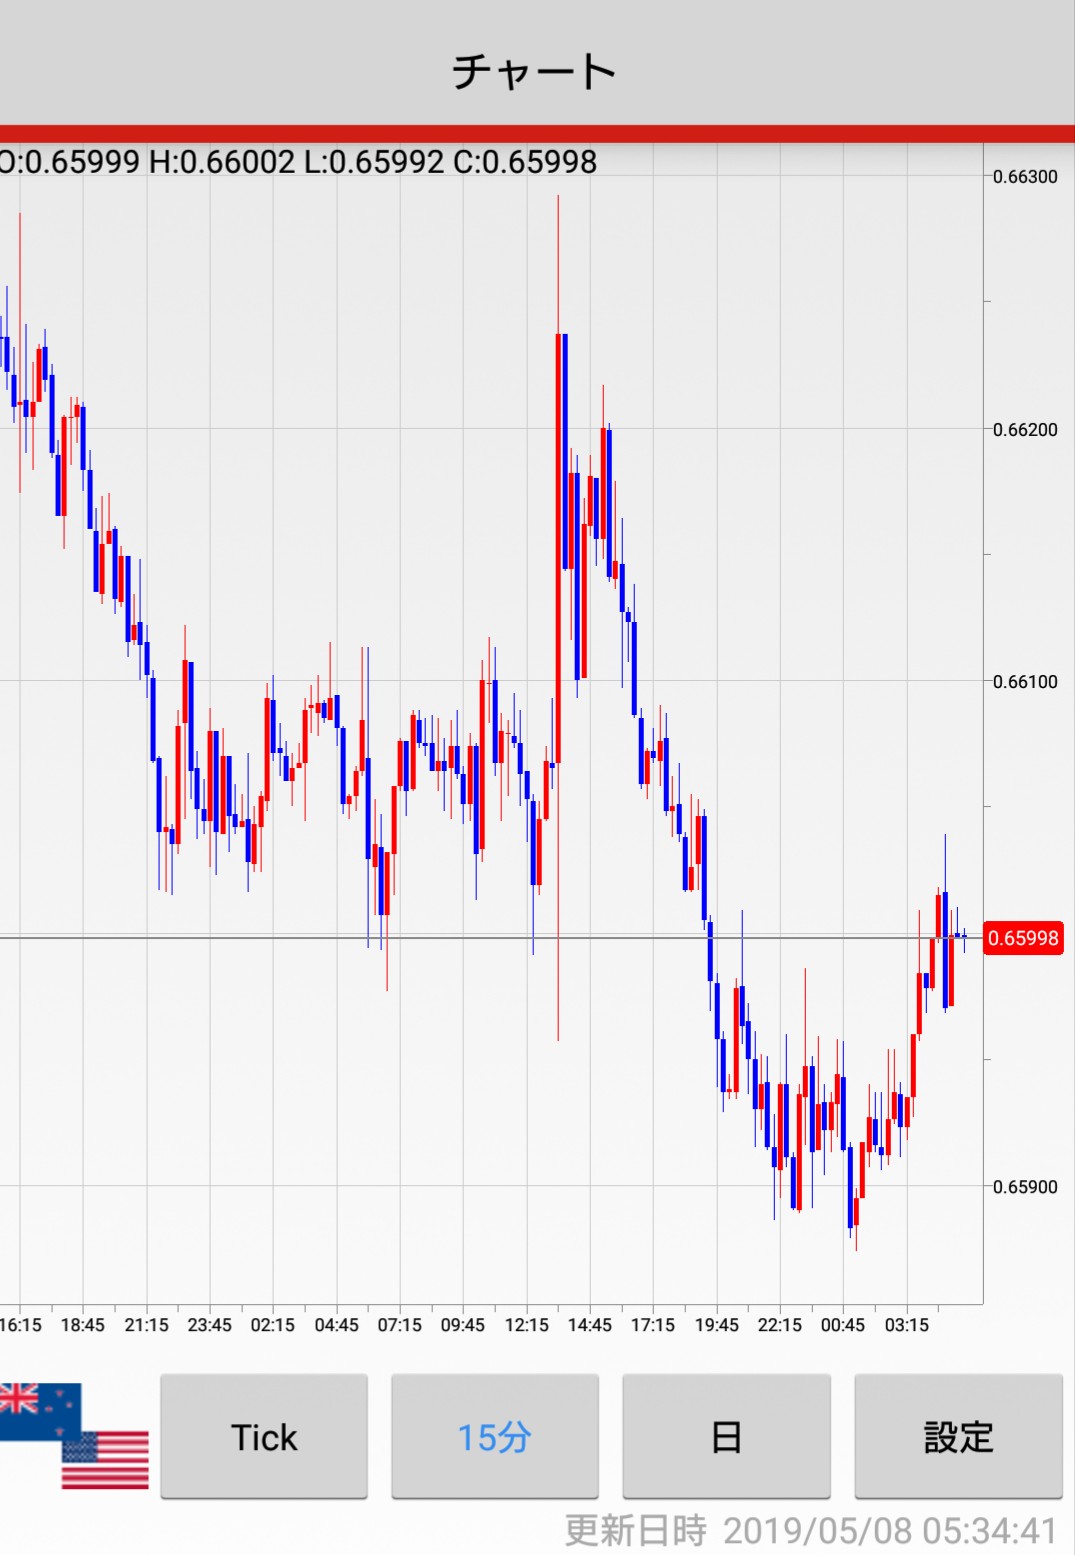Select the 23:45 time axis label
Screen dimensions: 1075x1555
tap(209, 1325)
